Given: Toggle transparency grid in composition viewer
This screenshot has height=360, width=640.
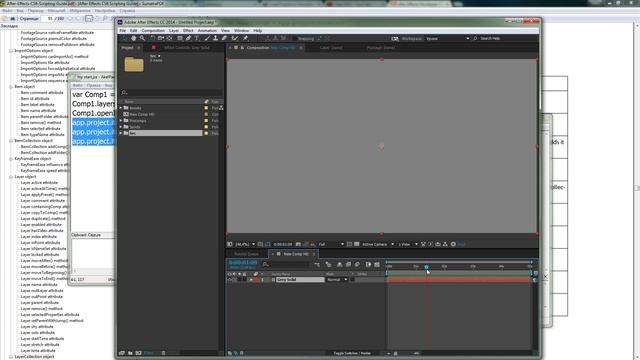Looking at the screenshot, I should pos(357,244).
